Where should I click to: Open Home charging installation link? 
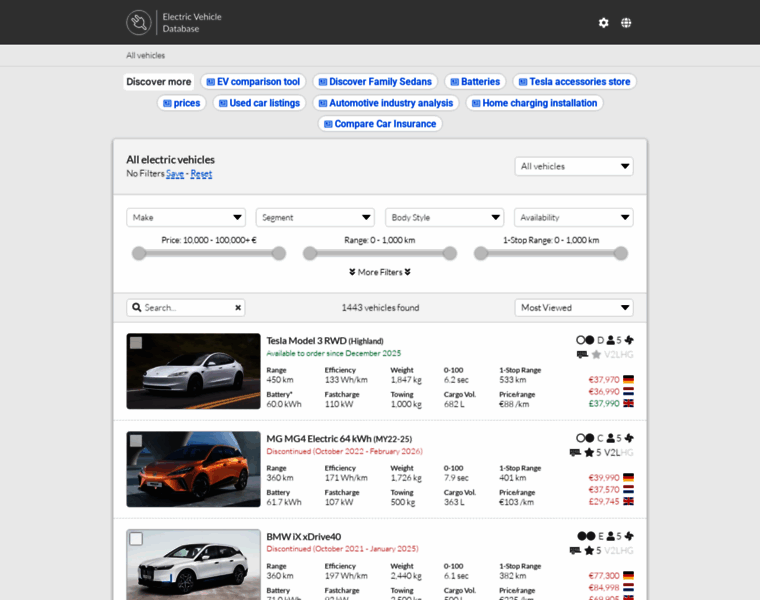click(x=535, y=103)
